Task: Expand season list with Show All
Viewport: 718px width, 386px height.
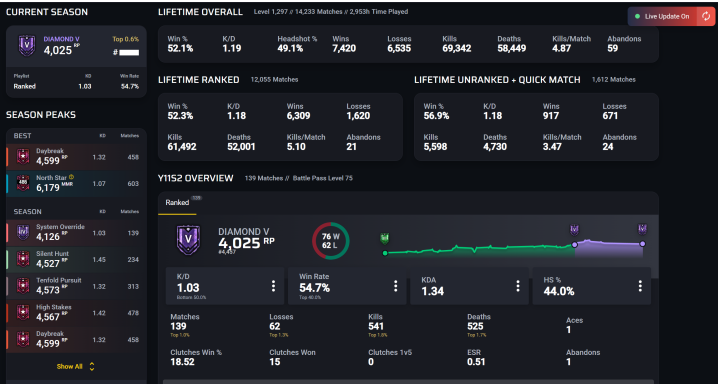Action: pos(76,366)
